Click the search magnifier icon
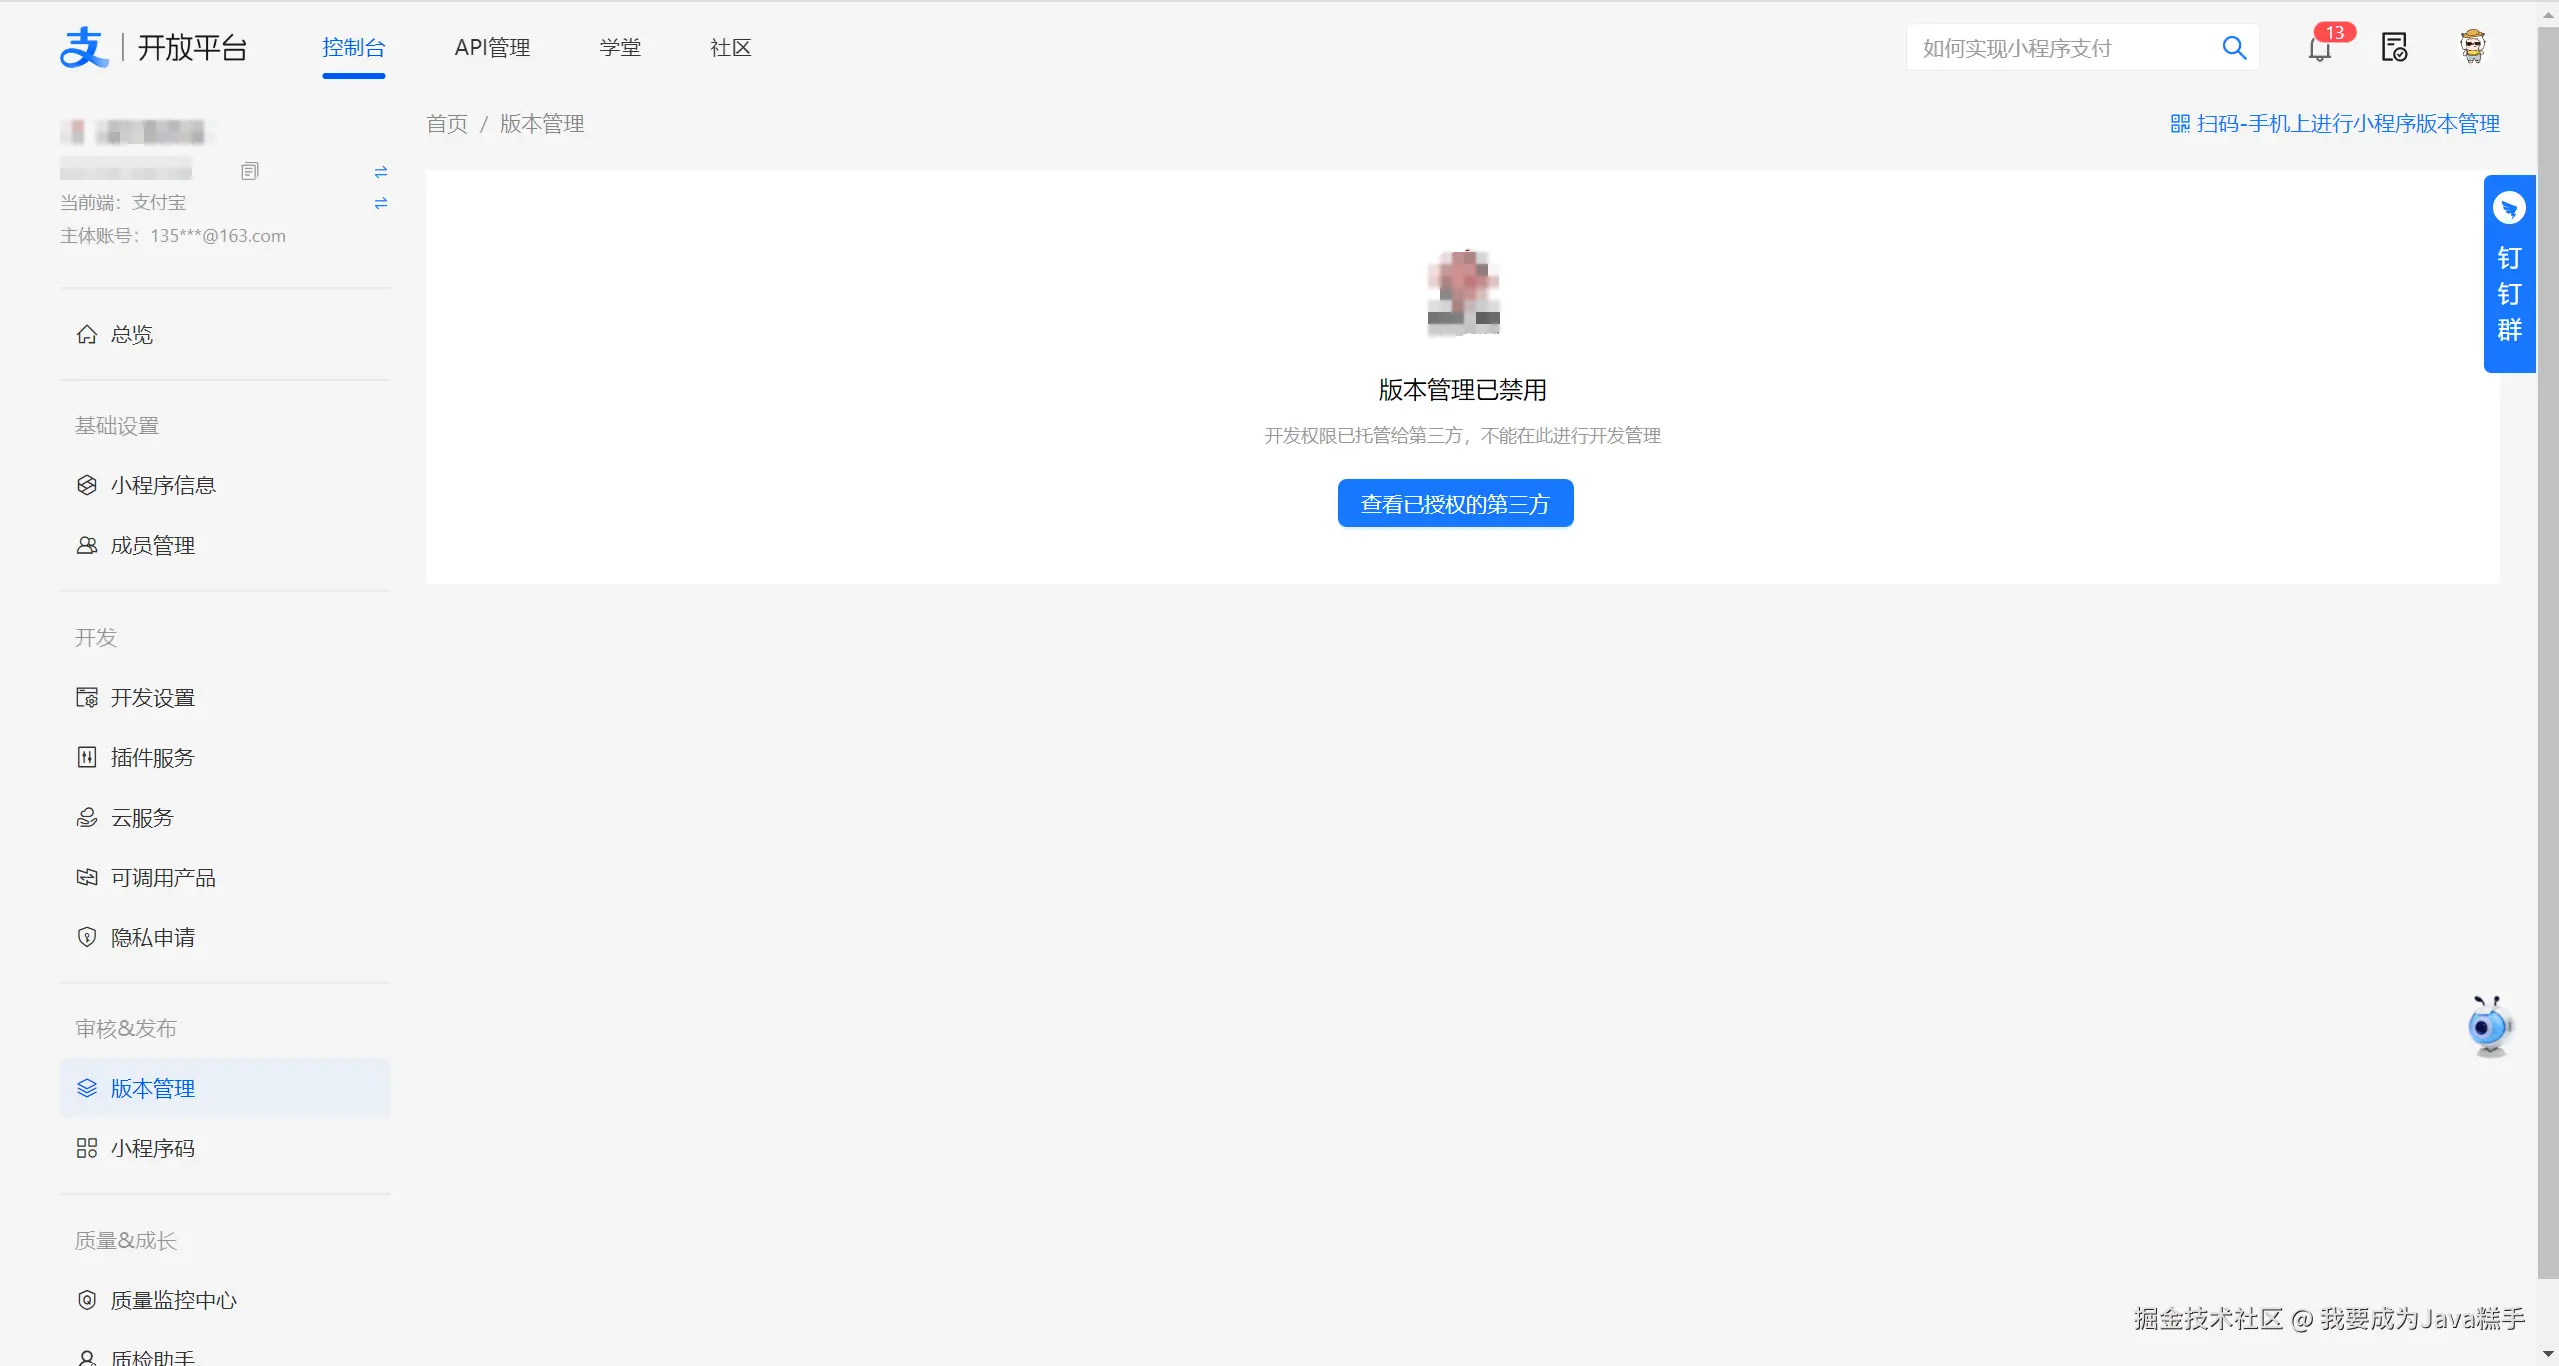 click(2234, 48)
